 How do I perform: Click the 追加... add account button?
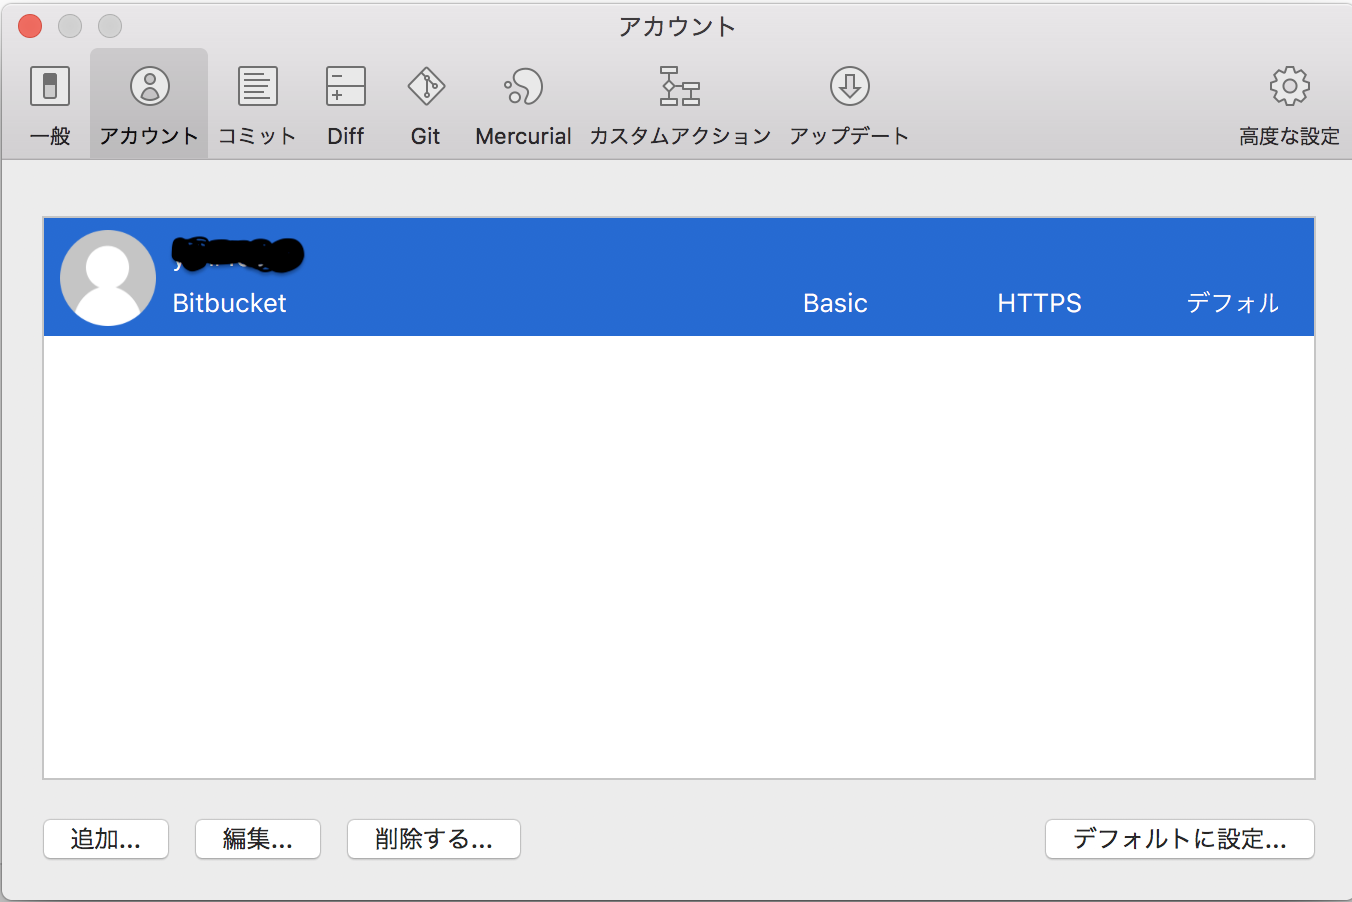[x=106, y=839]
